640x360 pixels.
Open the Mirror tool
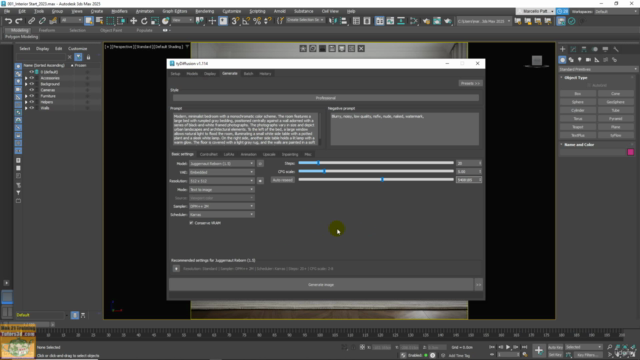pyautogui.click(x=333, y=21)
